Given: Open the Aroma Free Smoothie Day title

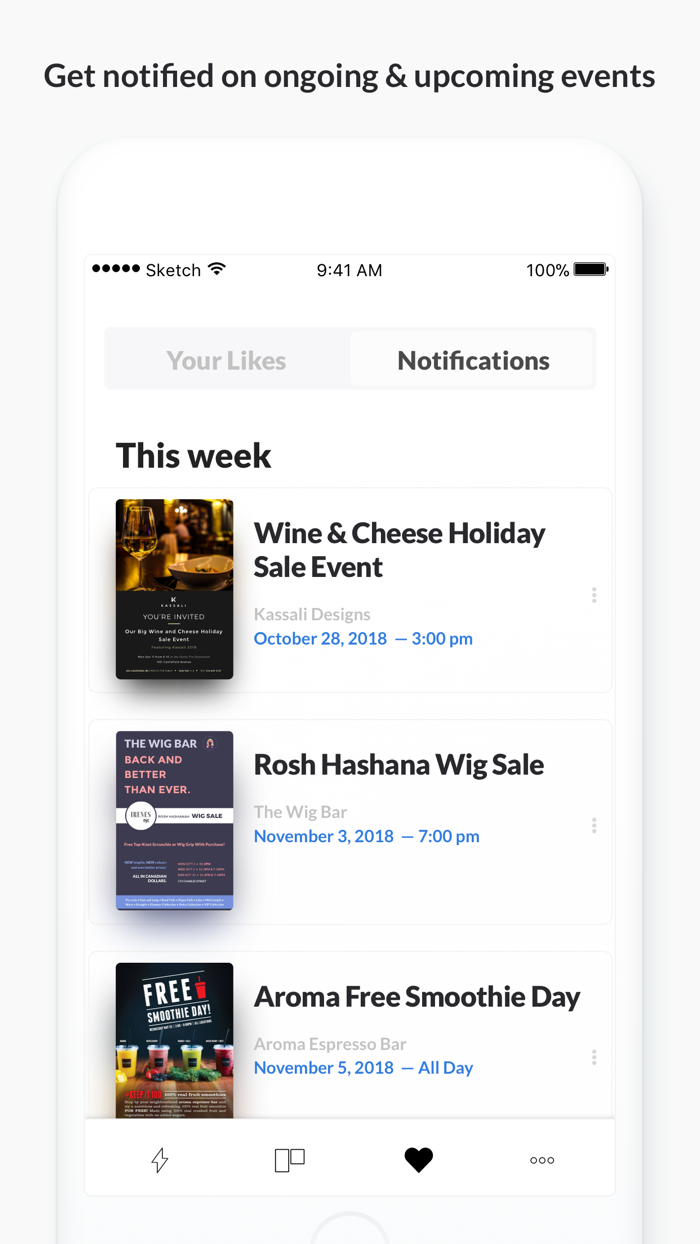Looking at the screenshot, I should [x=417, y=997].
